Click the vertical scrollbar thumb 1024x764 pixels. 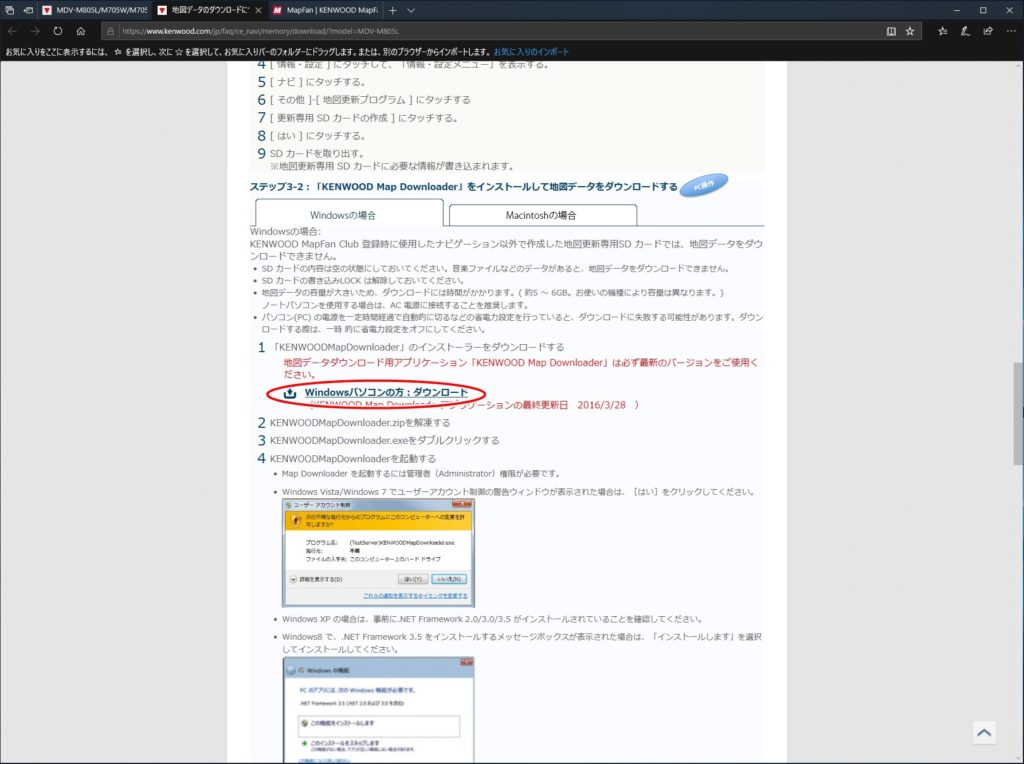pos(1018,413)
